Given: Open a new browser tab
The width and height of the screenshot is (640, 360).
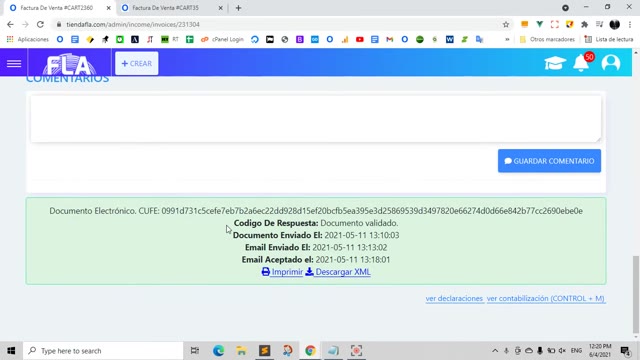Looking at the screenshot, I should [238, 8].
